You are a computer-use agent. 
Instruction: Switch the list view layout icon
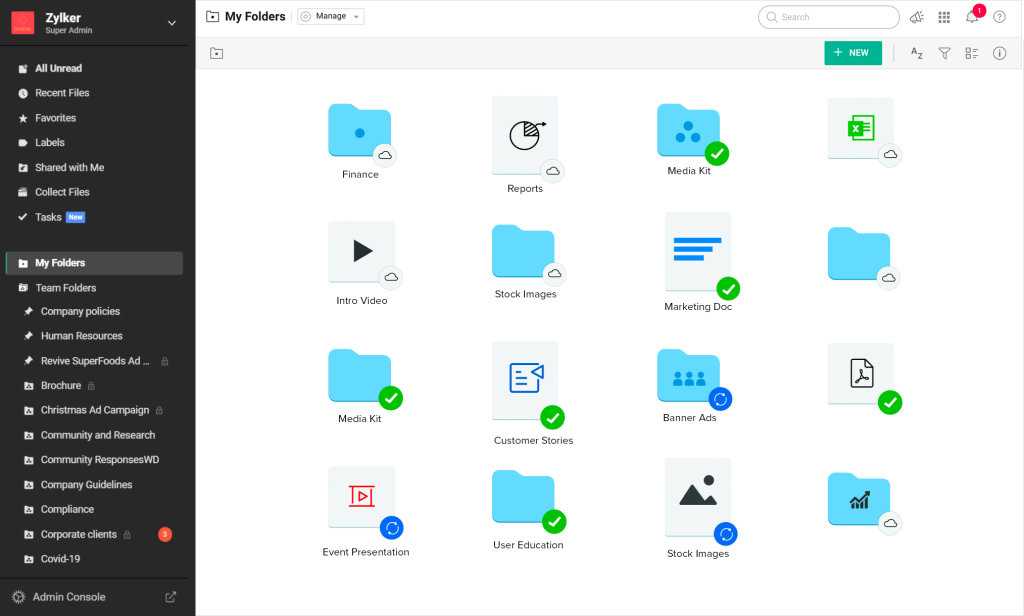click(971, 53)
